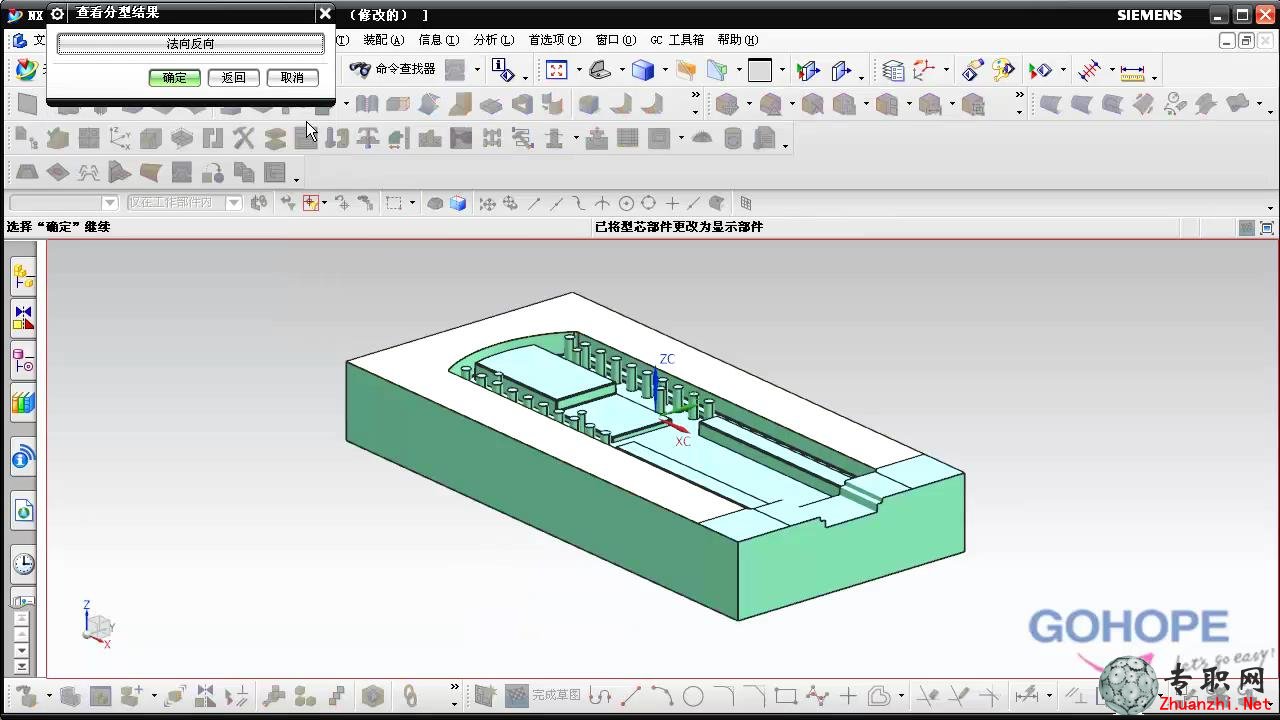Click the dialog settings gear icon
Screen dimensions: 1280x720
click(x=57, y=13)
